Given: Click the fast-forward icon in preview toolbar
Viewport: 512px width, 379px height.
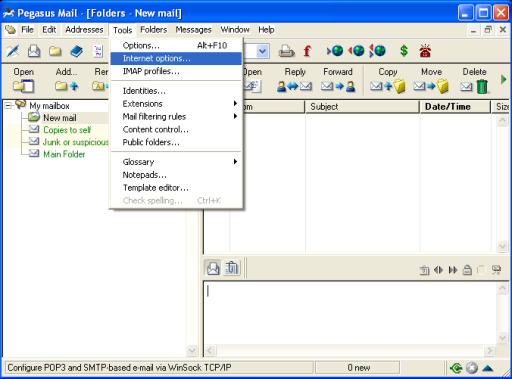Looking at the screenshot, I should click(x=453, y=270).
